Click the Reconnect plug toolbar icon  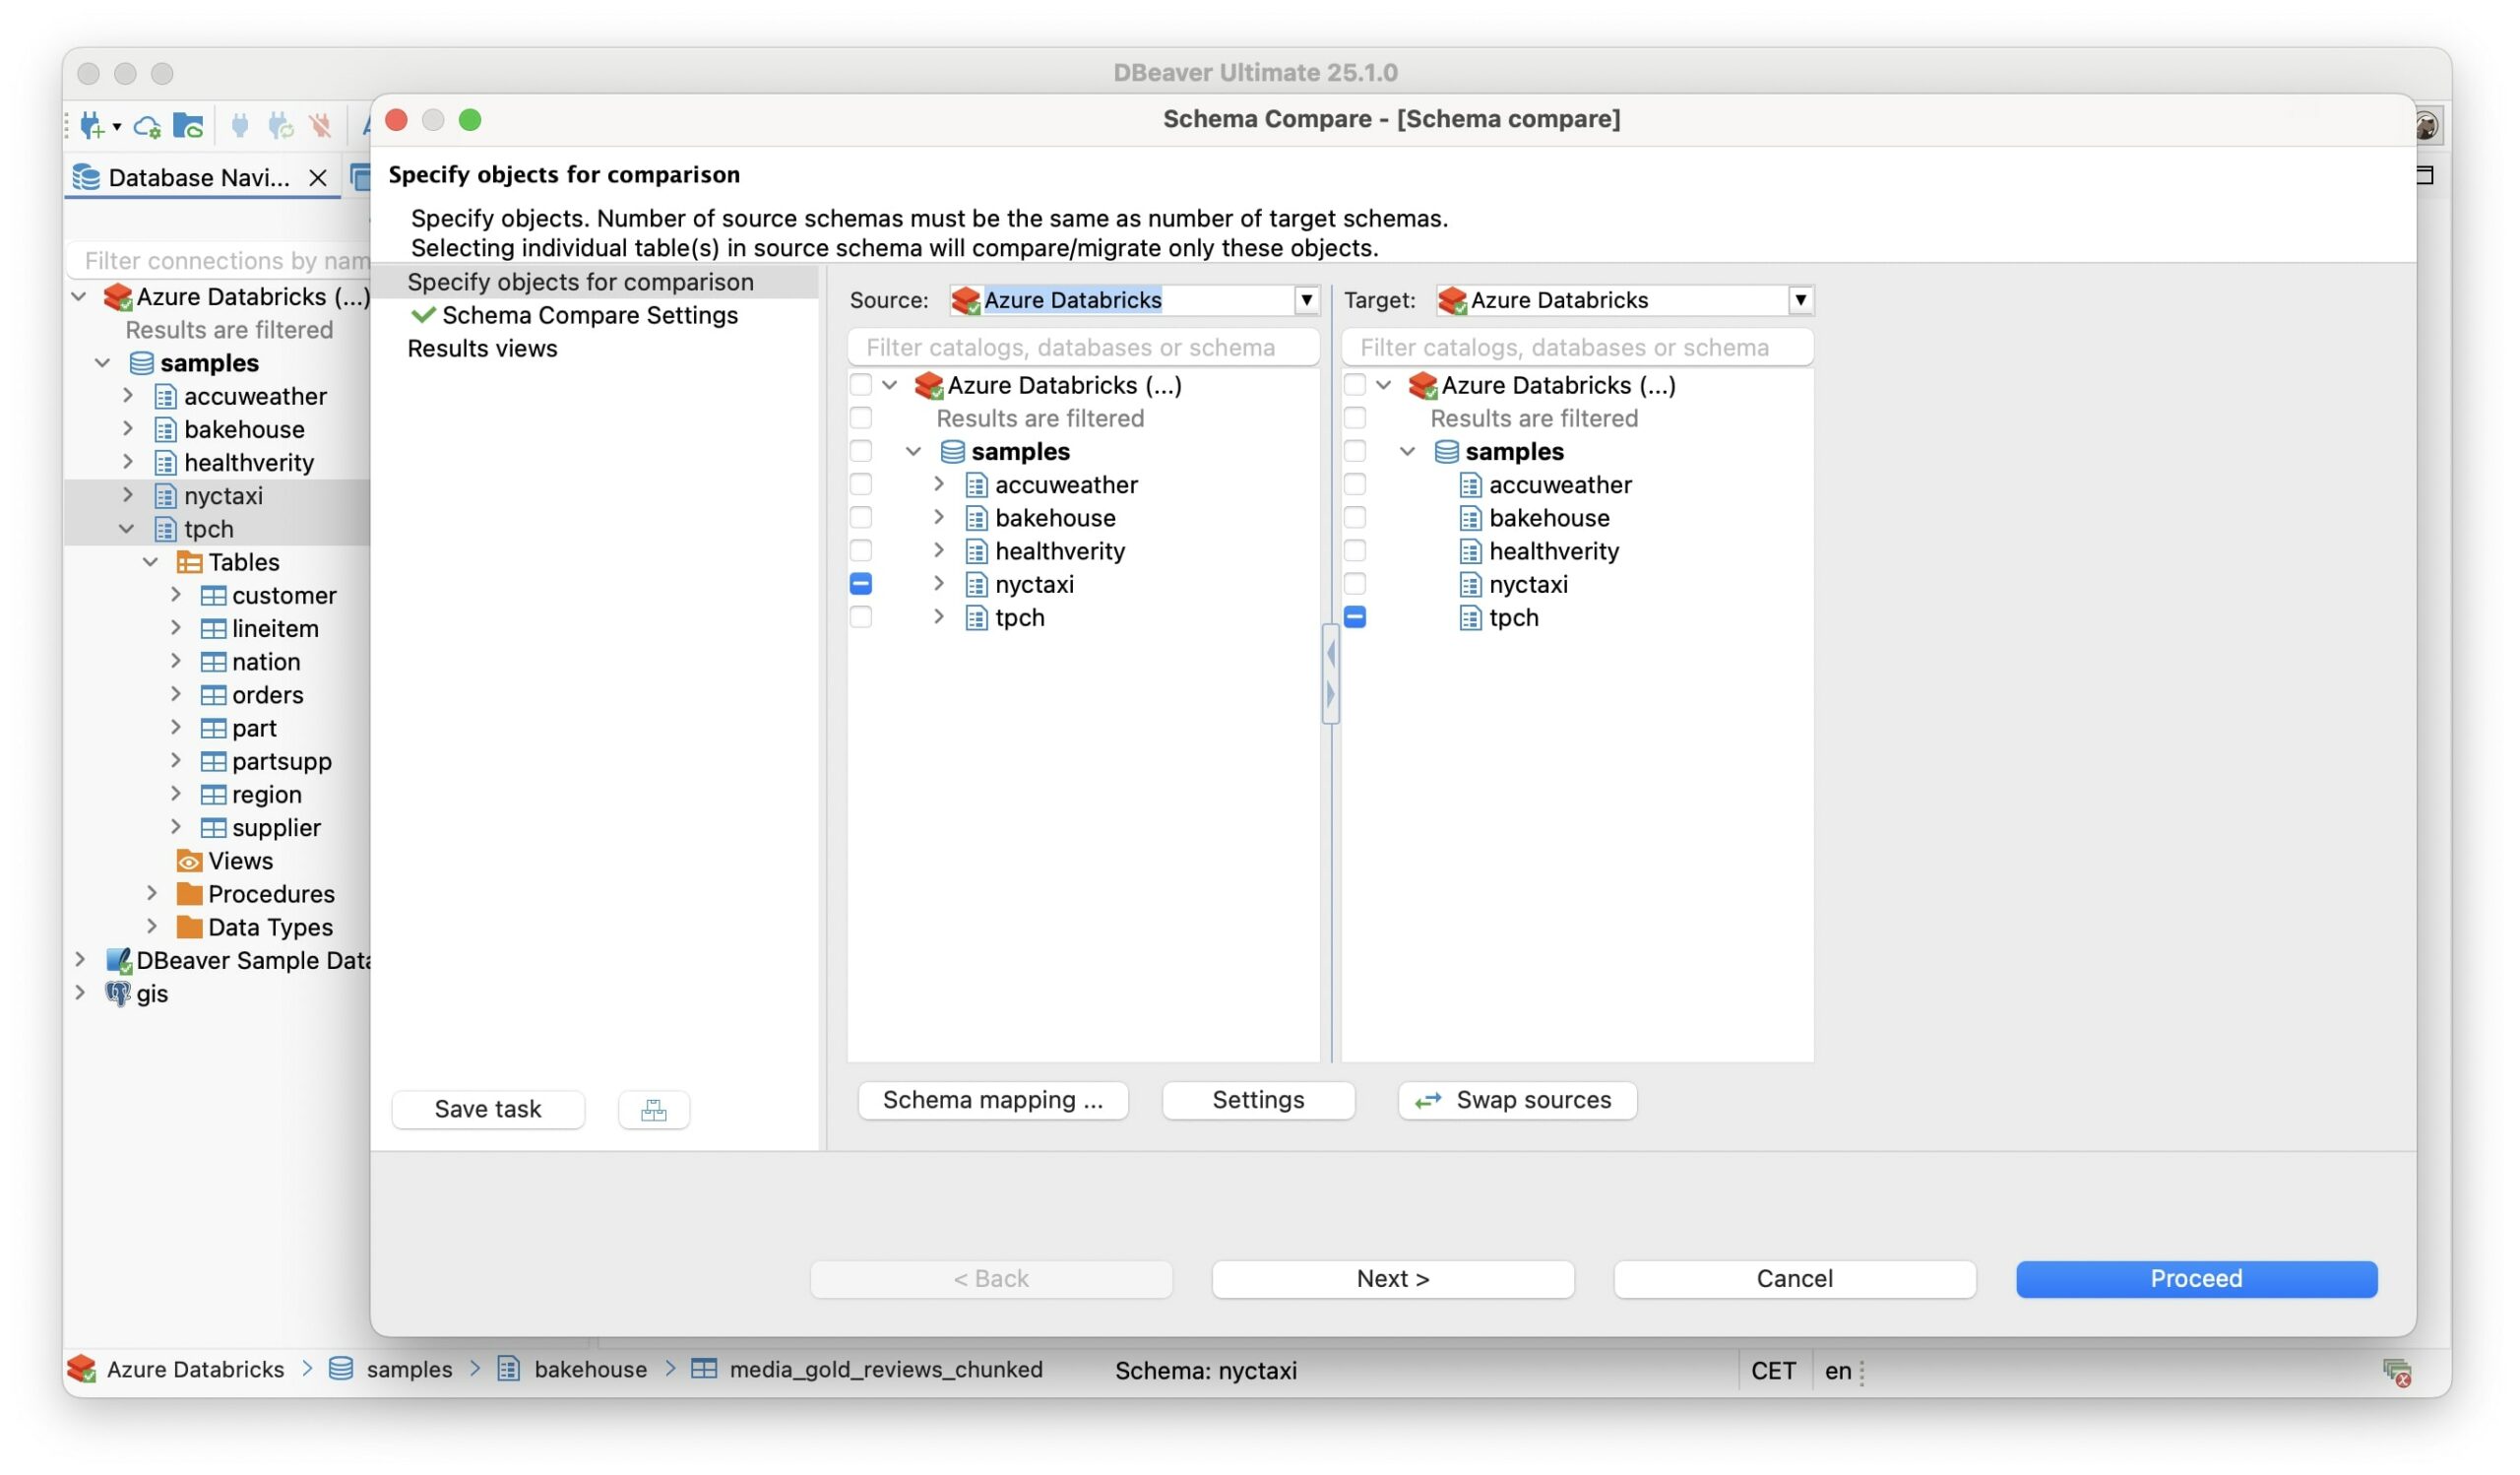(x=281, y=126)
